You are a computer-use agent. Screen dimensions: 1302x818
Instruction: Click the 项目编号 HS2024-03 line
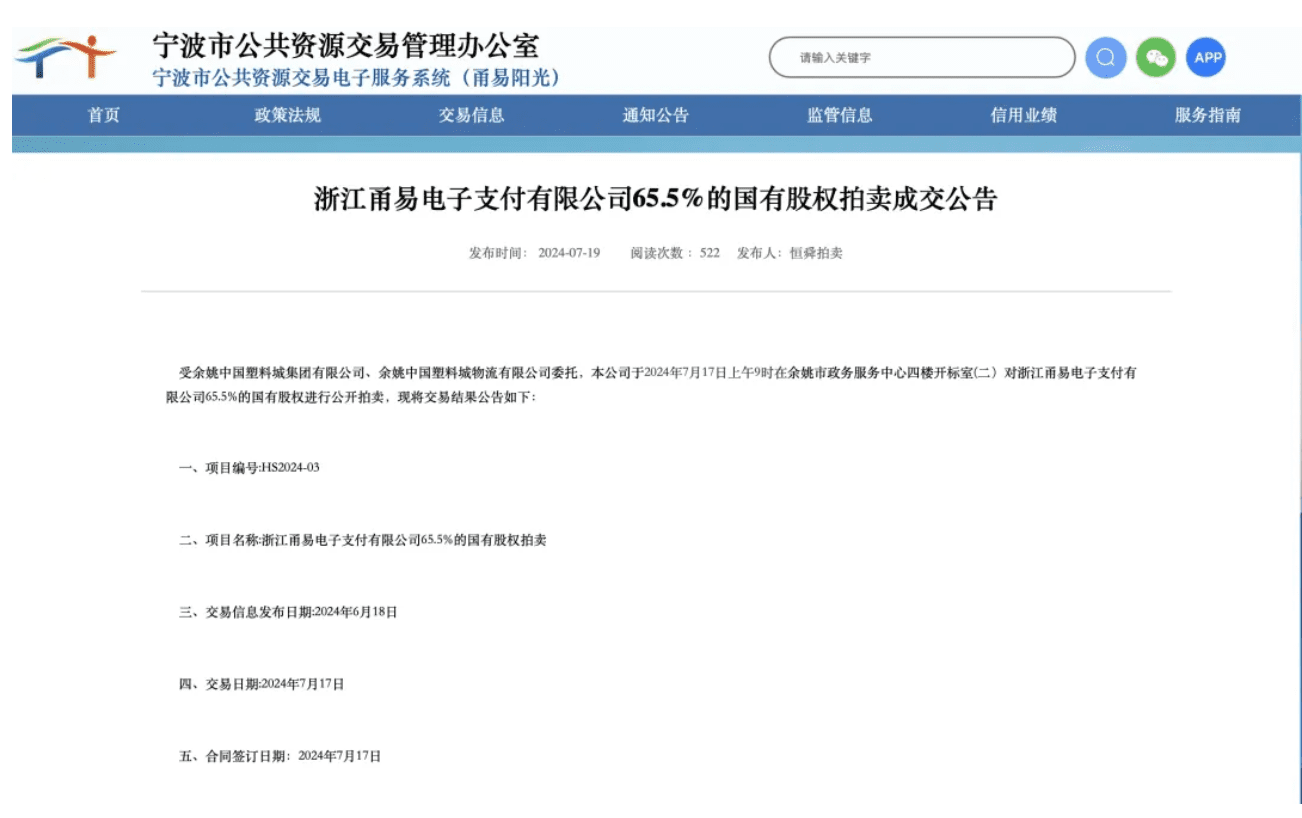click(249, 468)
